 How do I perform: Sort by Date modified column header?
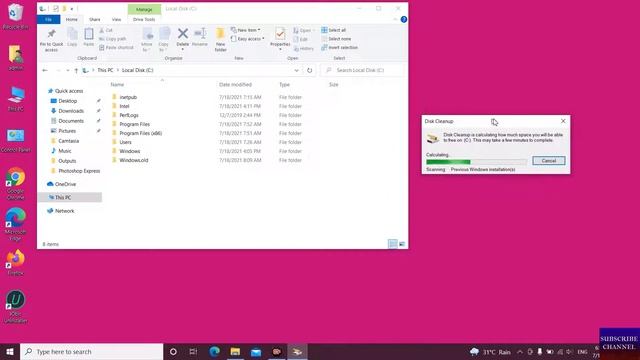click(236, 84)
